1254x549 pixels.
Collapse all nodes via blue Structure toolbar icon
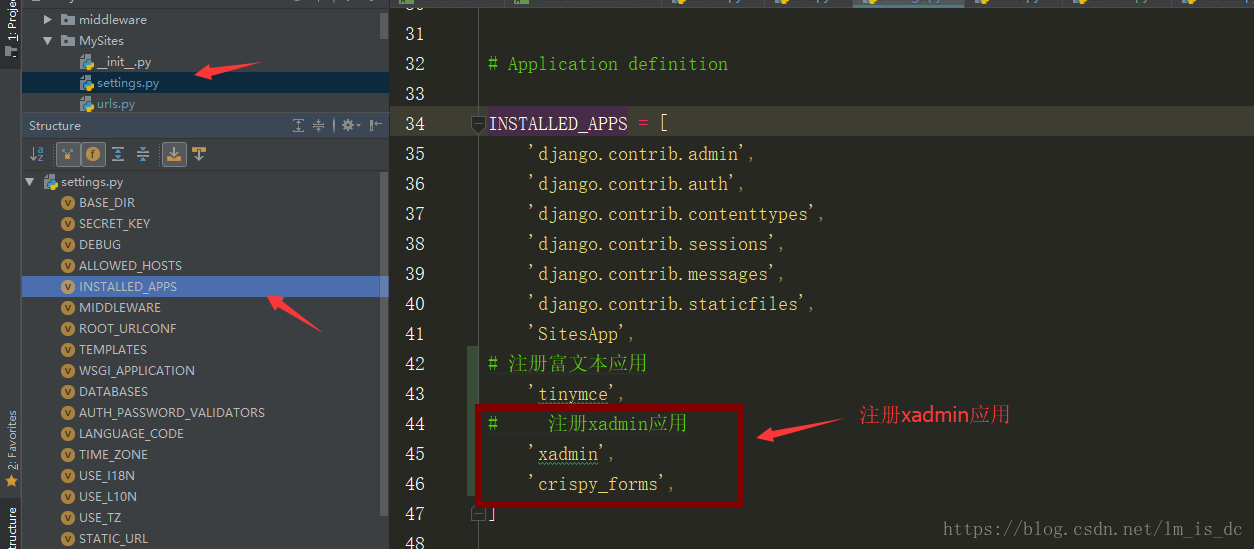[x=143, y=154]
